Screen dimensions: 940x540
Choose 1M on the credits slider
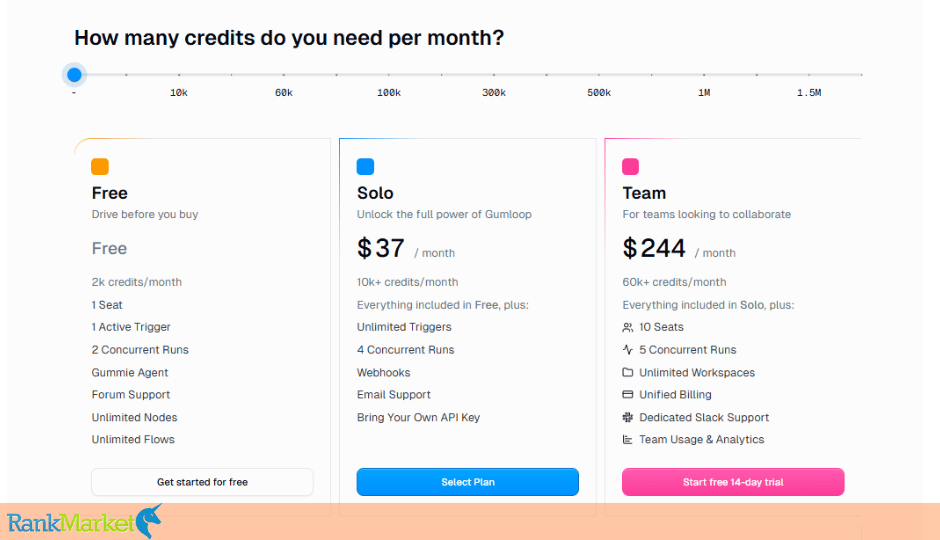coord(704,75)
